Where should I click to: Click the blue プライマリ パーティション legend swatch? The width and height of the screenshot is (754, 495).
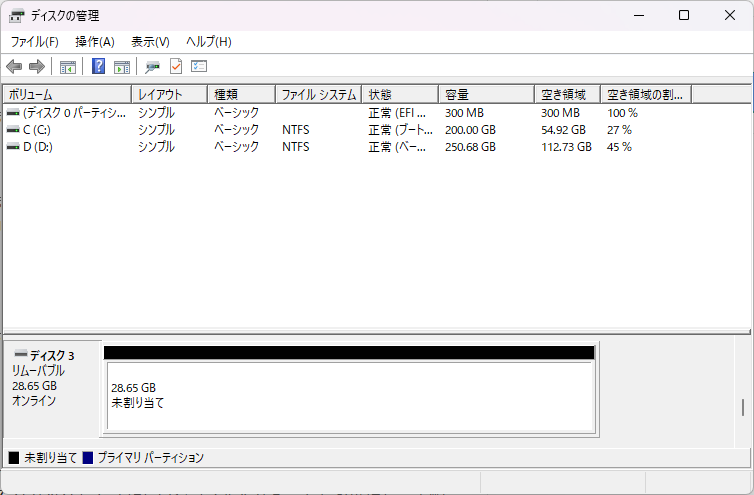88,457
